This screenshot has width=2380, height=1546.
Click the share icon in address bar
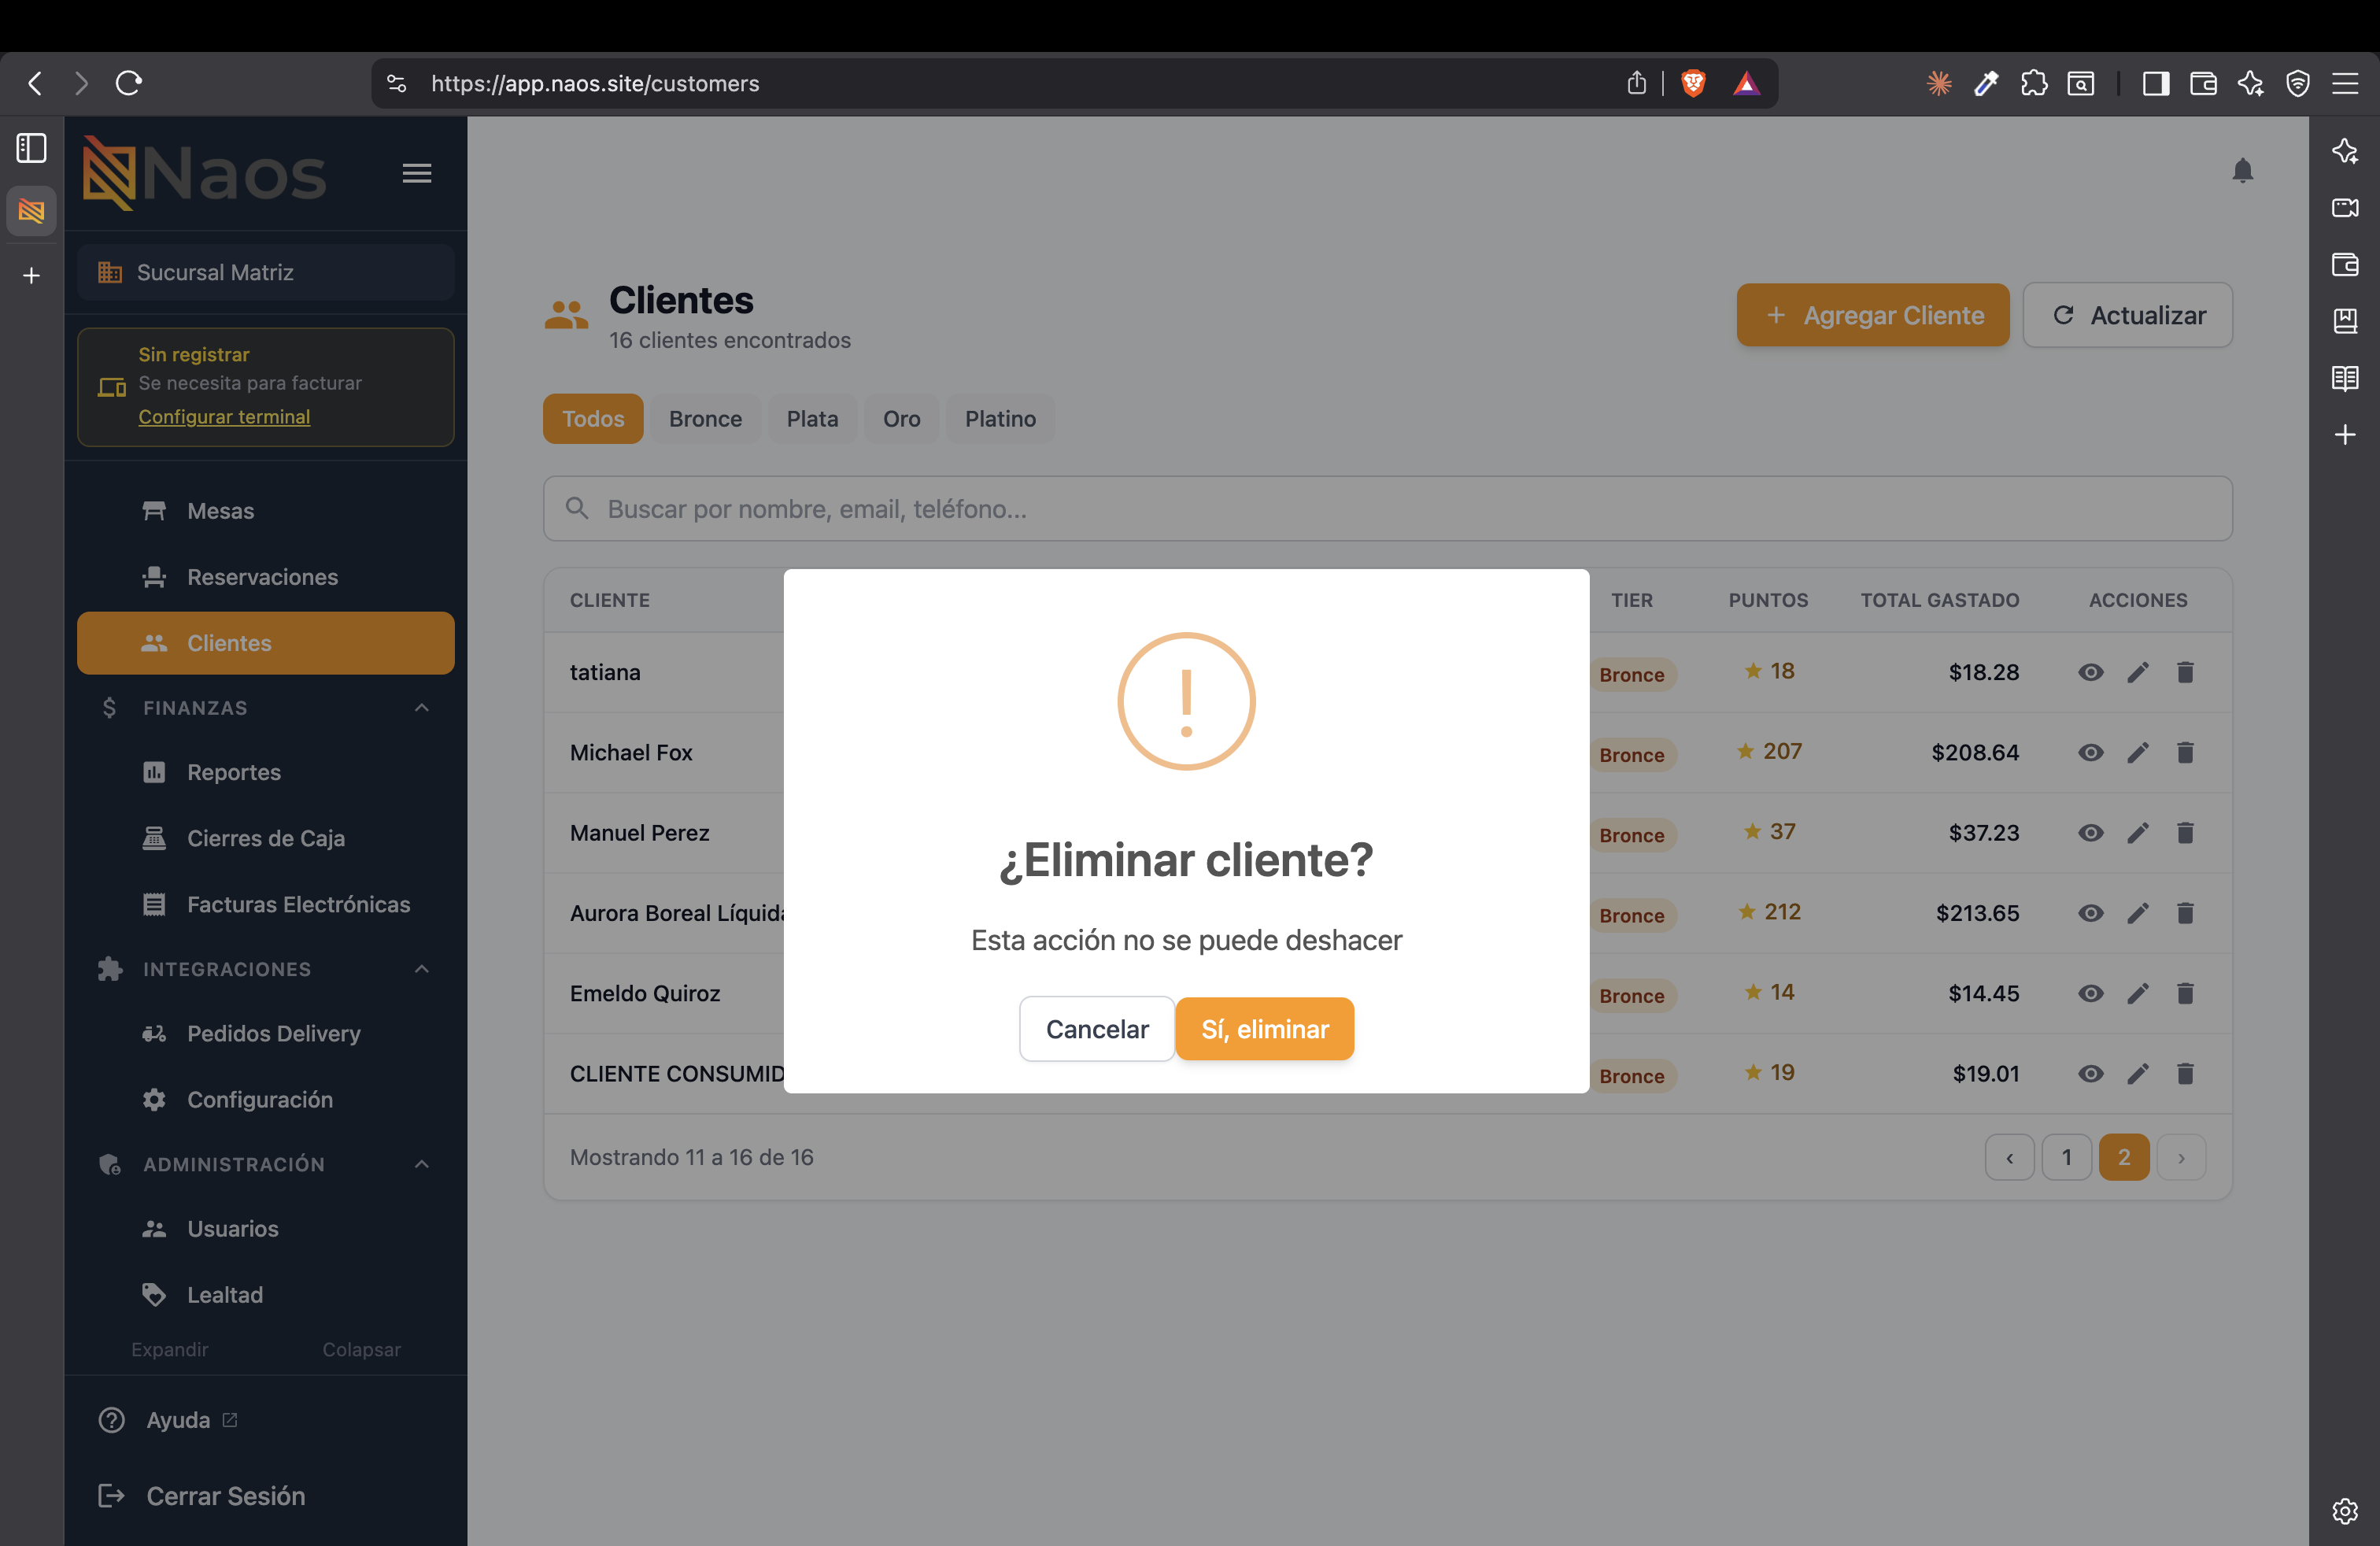pyautogui.click(x=1636, y=83)
